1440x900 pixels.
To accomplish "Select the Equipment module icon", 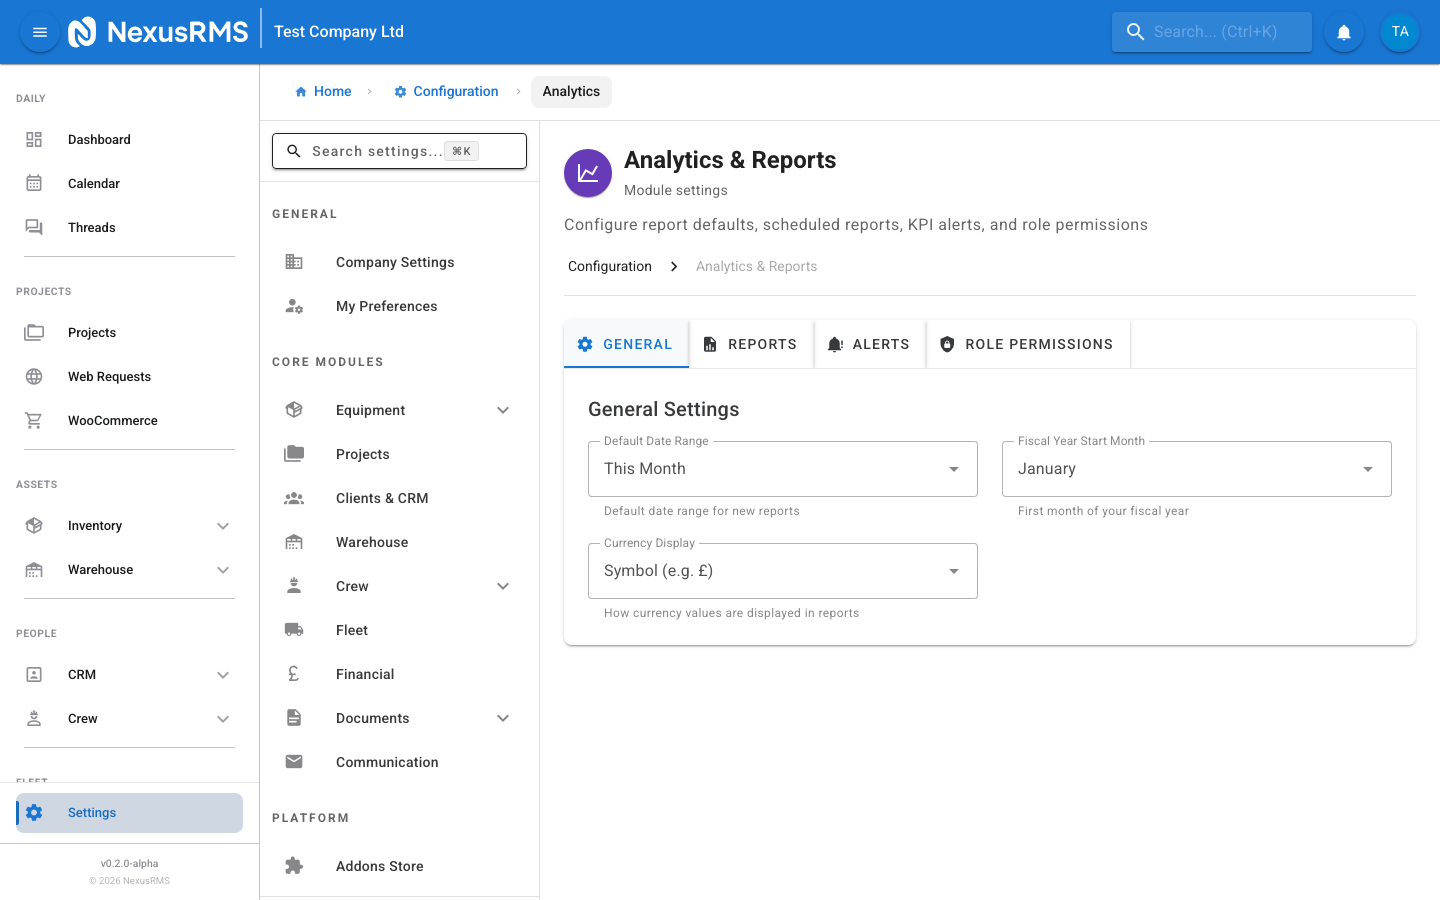I will (293, 409).
